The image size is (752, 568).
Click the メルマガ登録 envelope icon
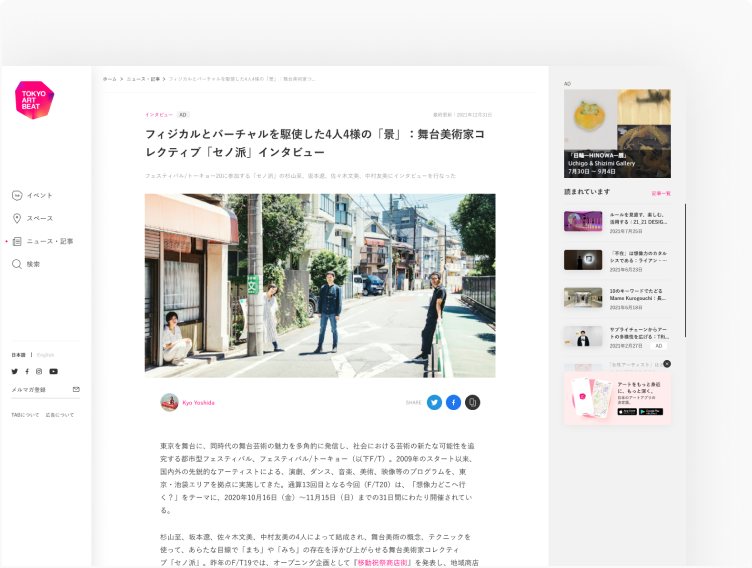76,389
